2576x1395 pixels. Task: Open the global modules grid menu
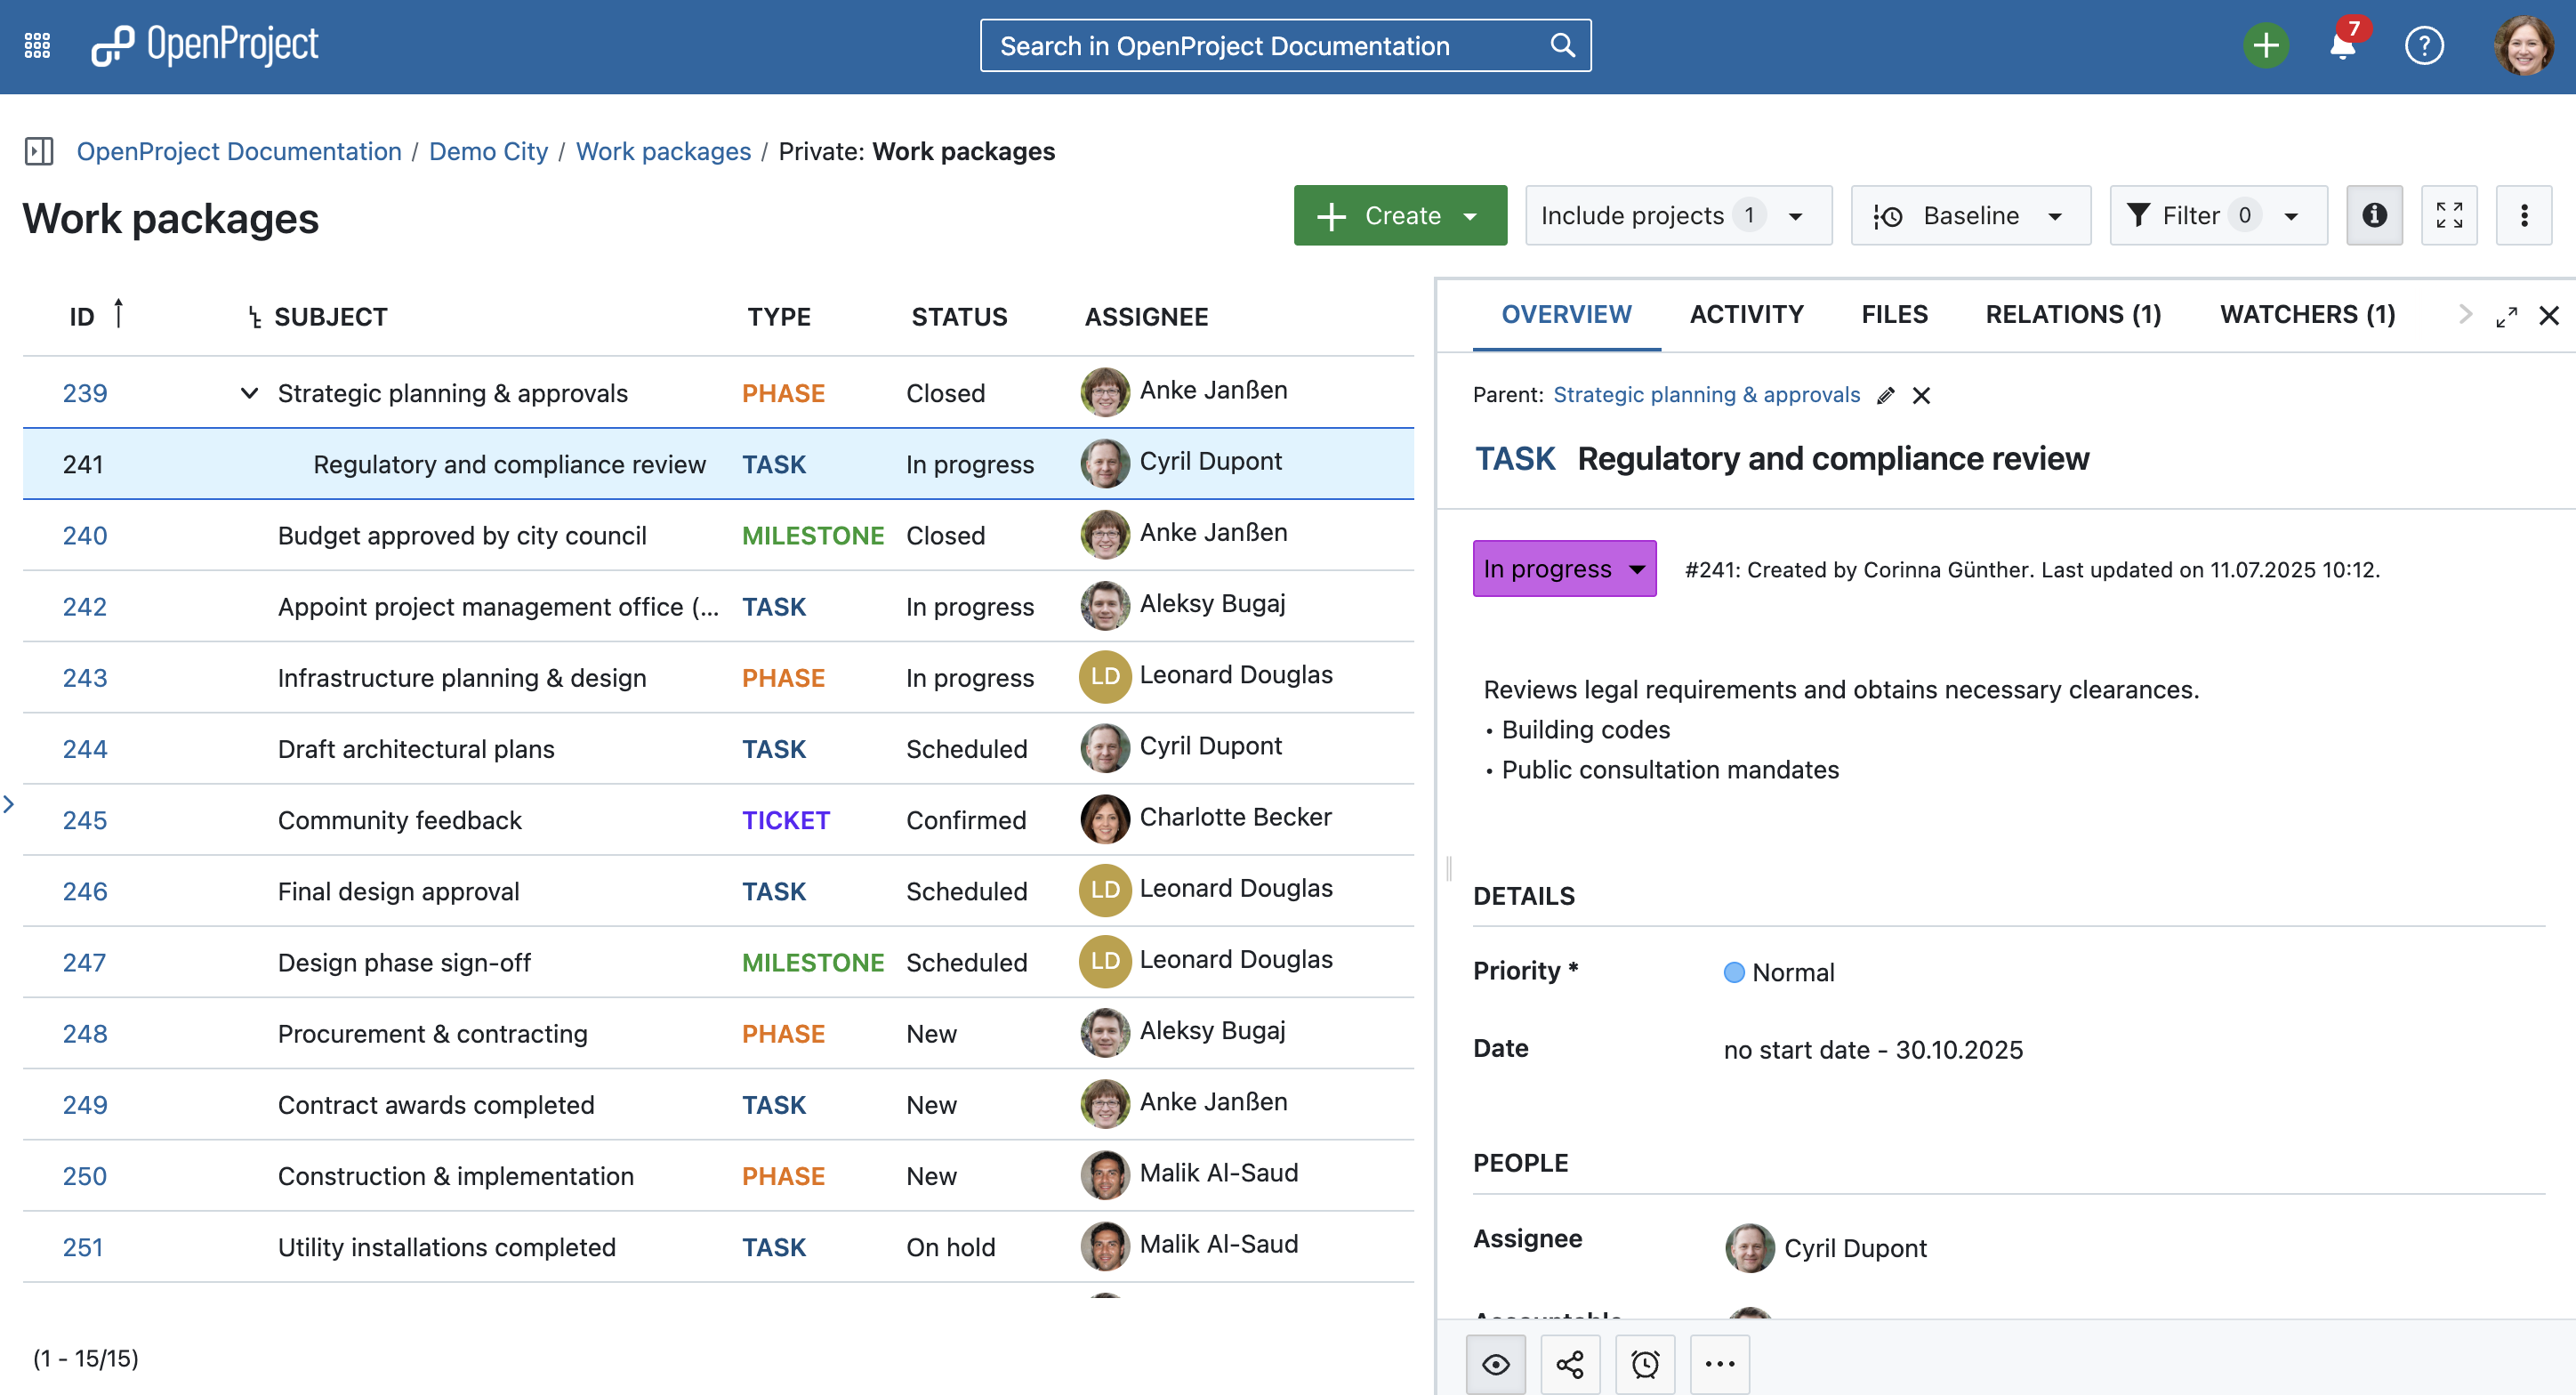[x=37, y=46]
